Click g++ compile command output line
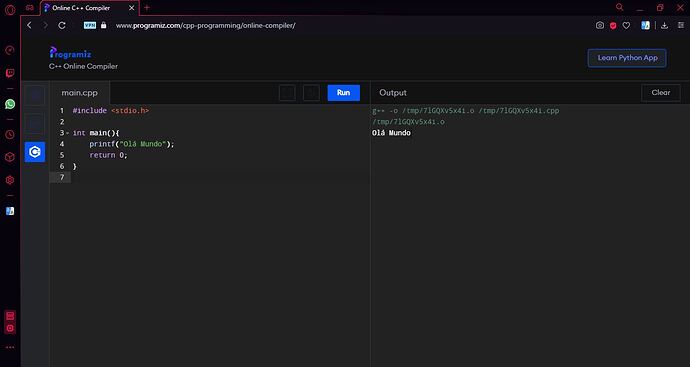 (466, 110)
